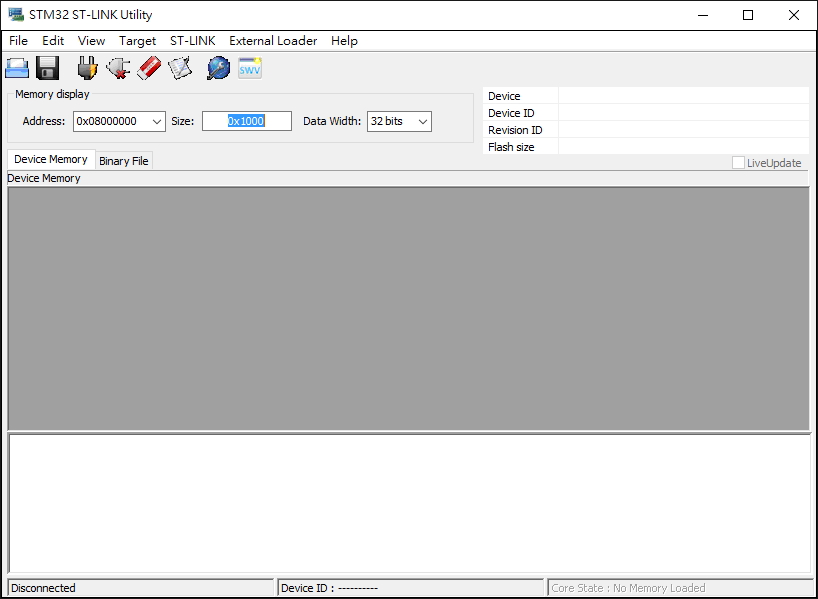The height and width of the screenshot is (599, 818).
Task: Click the Disconnect from target icon
Action: tap(118, 68)
